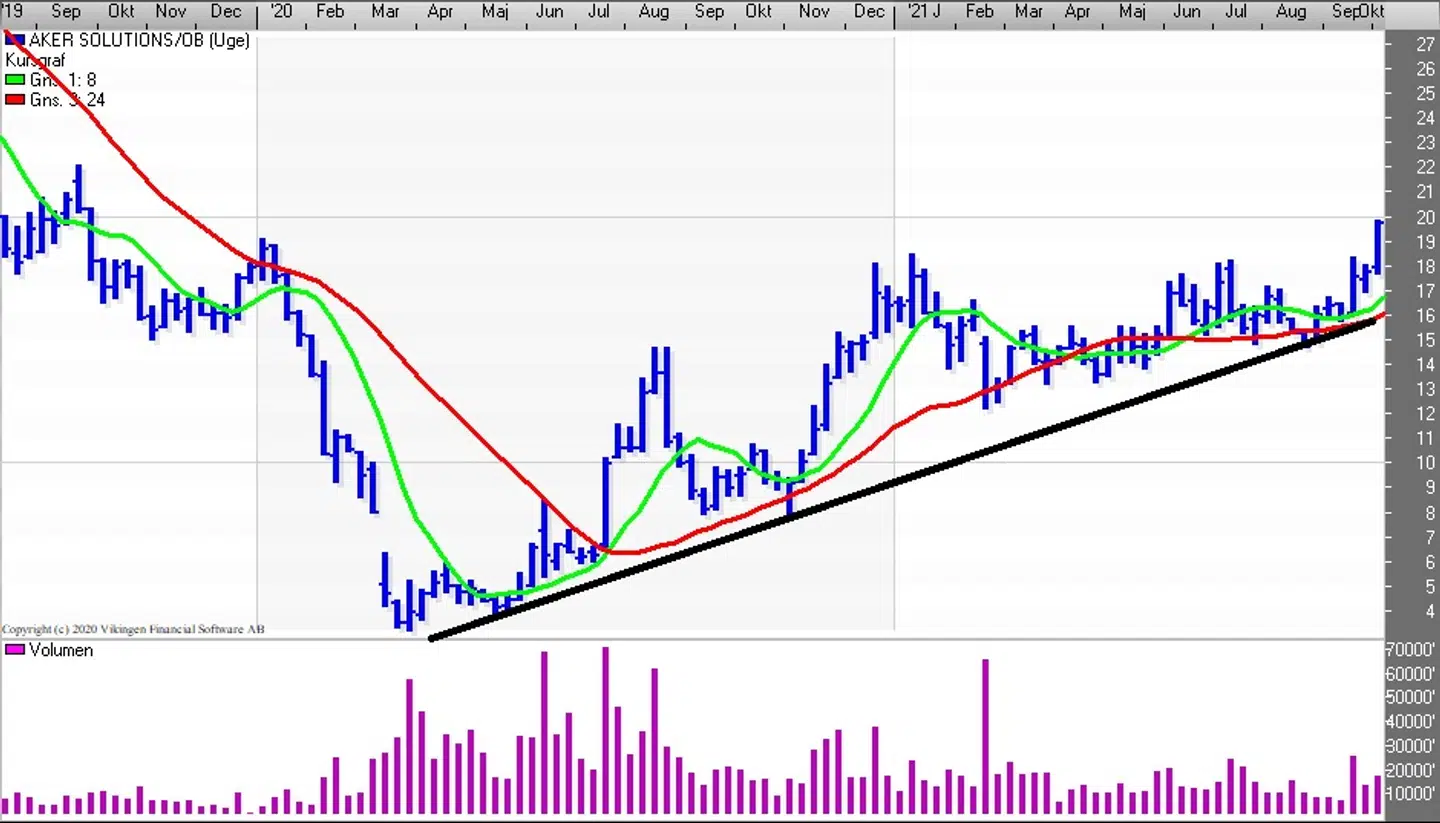Click the tallest volume bar in July 2020

[605, 730]
